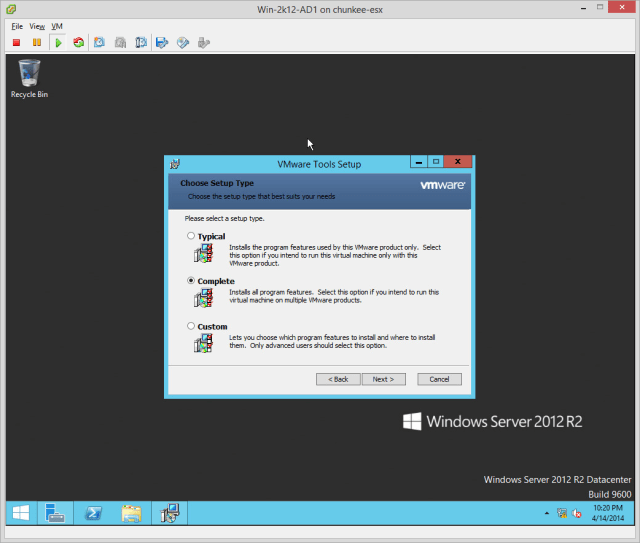Click the Complete setup type icon
This screenshot has width=640, height=543.
(x=204, y=298)
